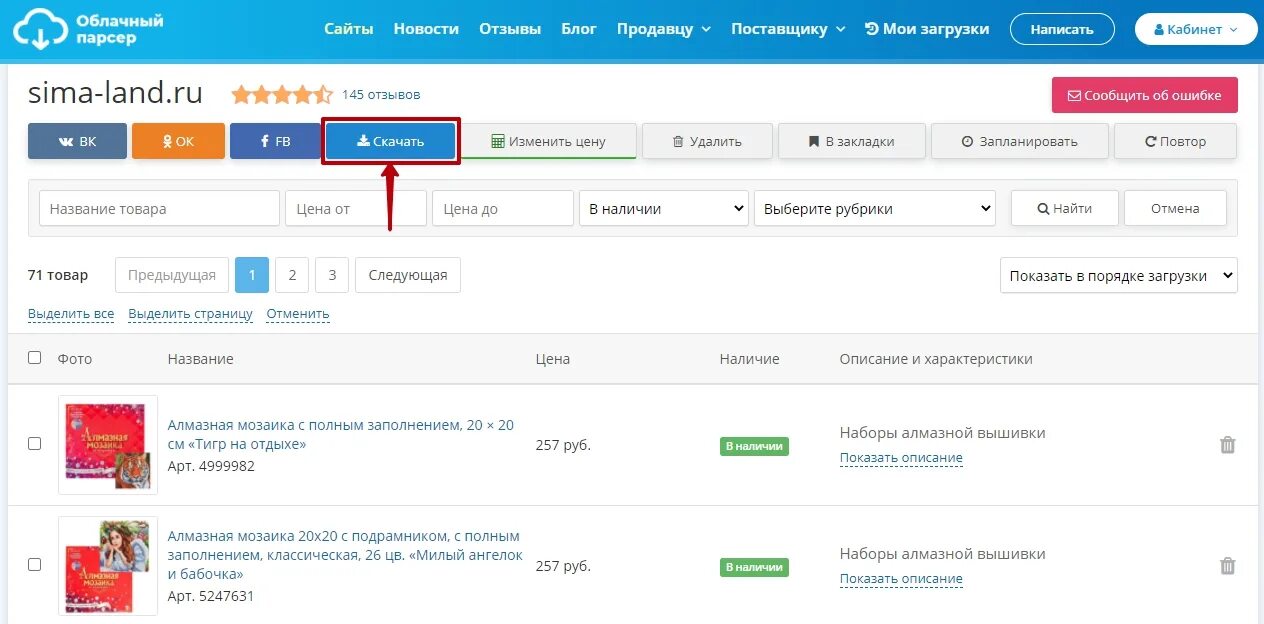Open the Отзывы menu item
Screen dimensions: 1264x624
pyautogui.click(x=510, y=29)
